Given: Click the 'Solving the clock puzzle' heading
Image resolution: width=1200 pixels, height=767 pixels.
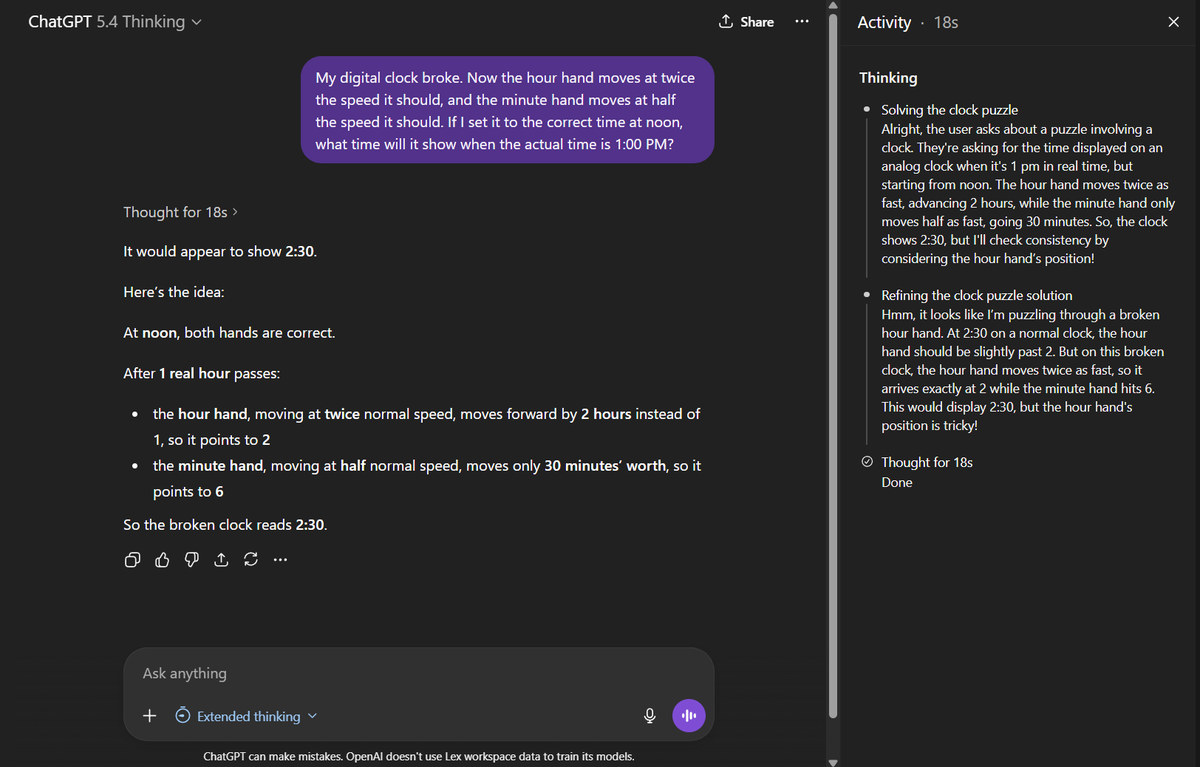Looking at the screenshot, I should [950, 109].
